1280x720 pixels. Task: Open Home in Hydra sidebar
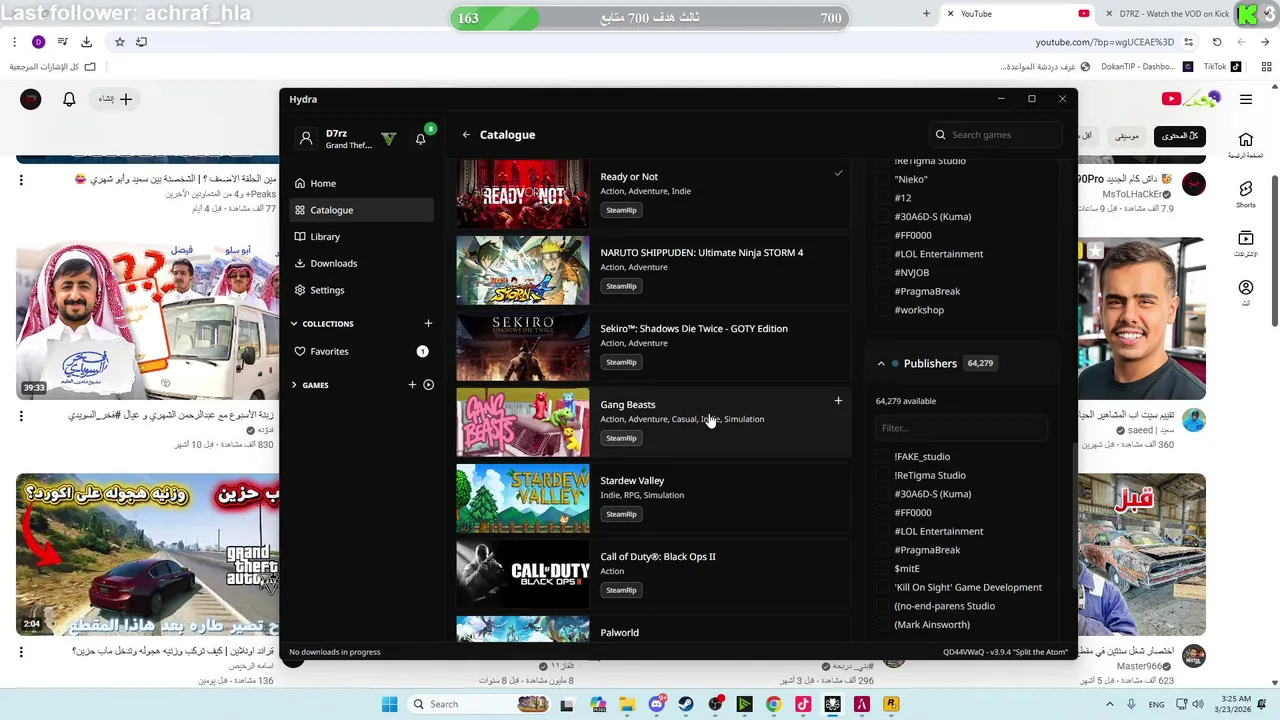pyautogui.click(x=360, y=183)
